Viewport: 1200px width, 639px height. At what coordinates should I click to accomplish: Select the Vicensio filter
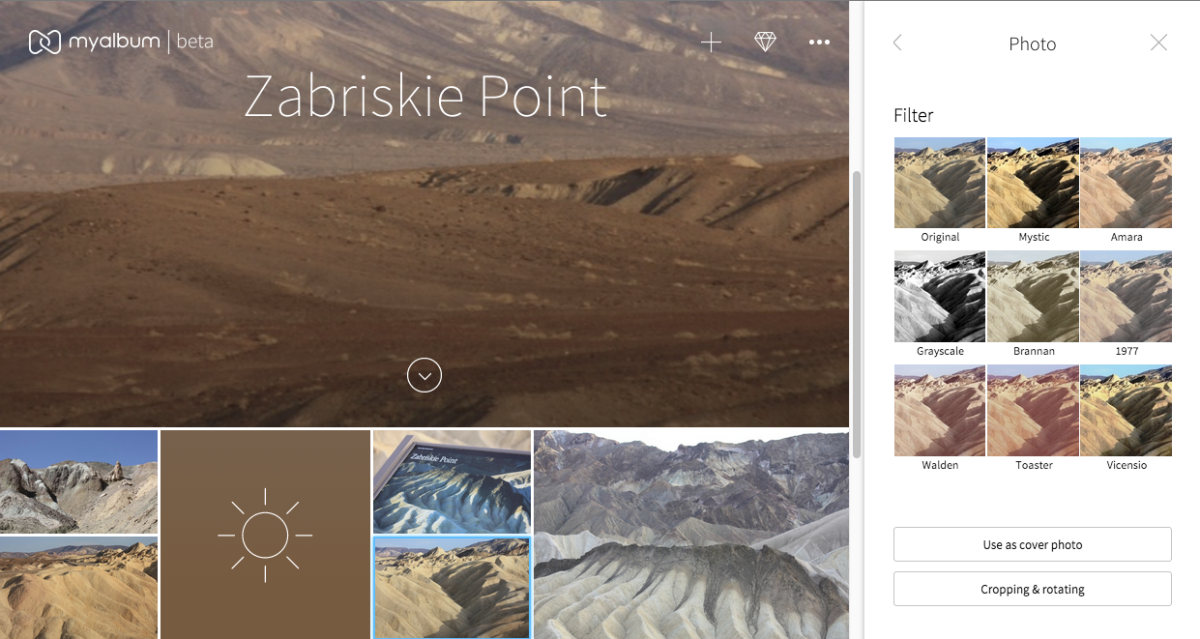(x=1126, y=411)
